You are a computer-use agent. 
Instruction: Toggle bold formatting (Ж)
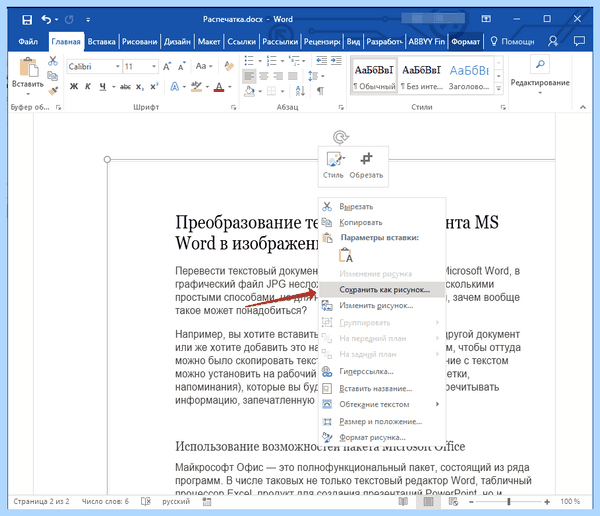(x=73, y=87)
